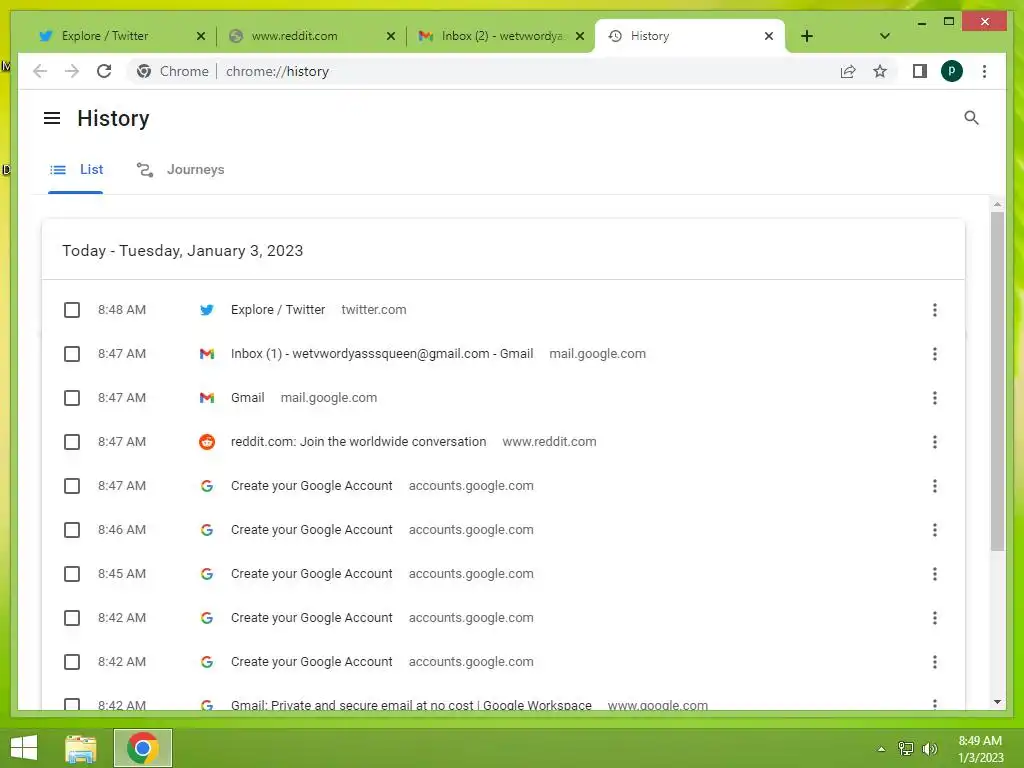
Task: Check the last 8:42 AM Create Google Account entry
Action: [x=72, y=662]
